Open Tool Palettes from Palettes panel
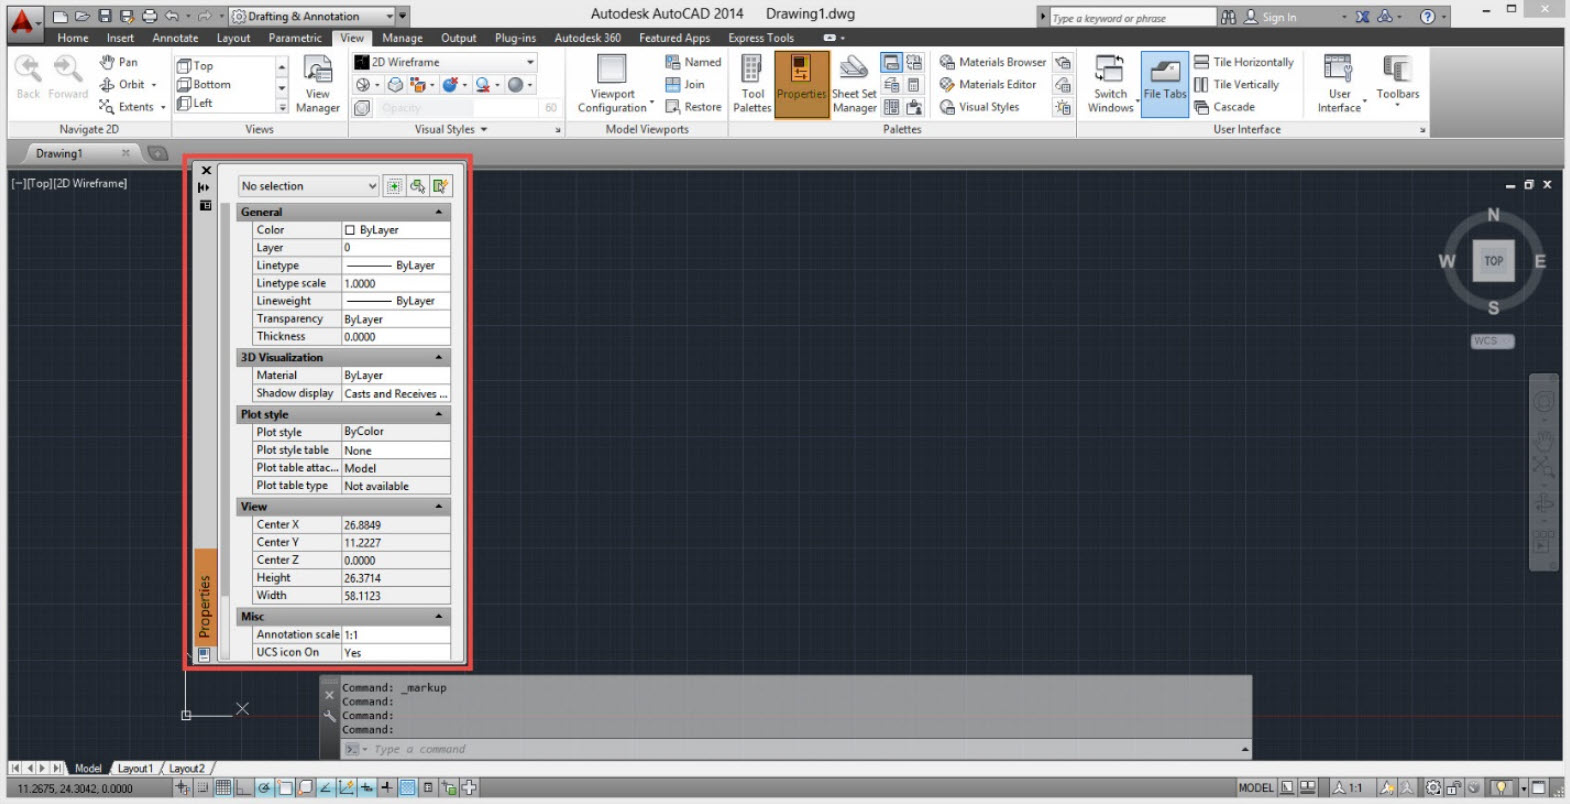 [x=752, y=84]
